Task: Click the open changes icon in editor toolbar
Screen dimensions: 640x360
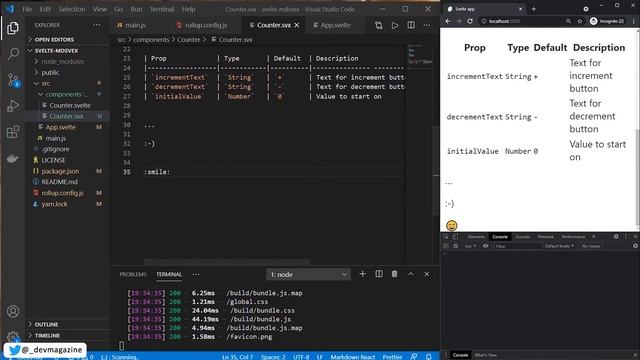Action: click(x=379, y=25)
